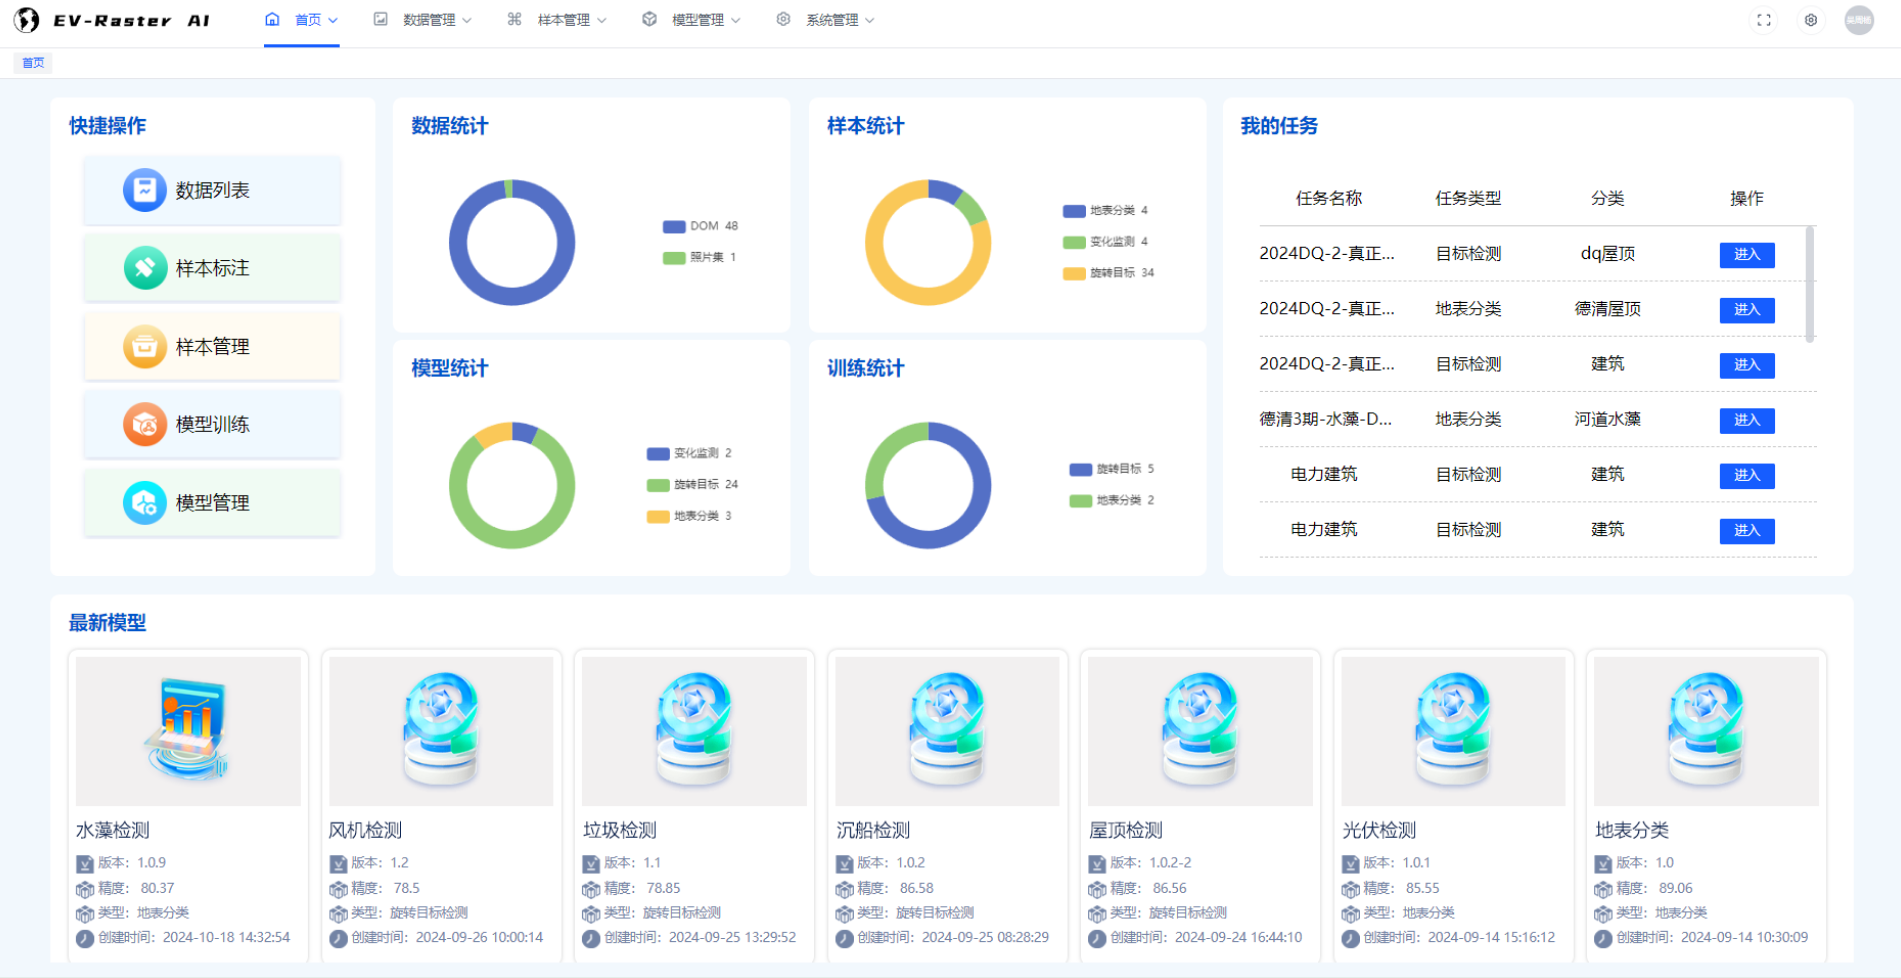Click the type icon on 地表分类 card

click(x=1603, y=913)
